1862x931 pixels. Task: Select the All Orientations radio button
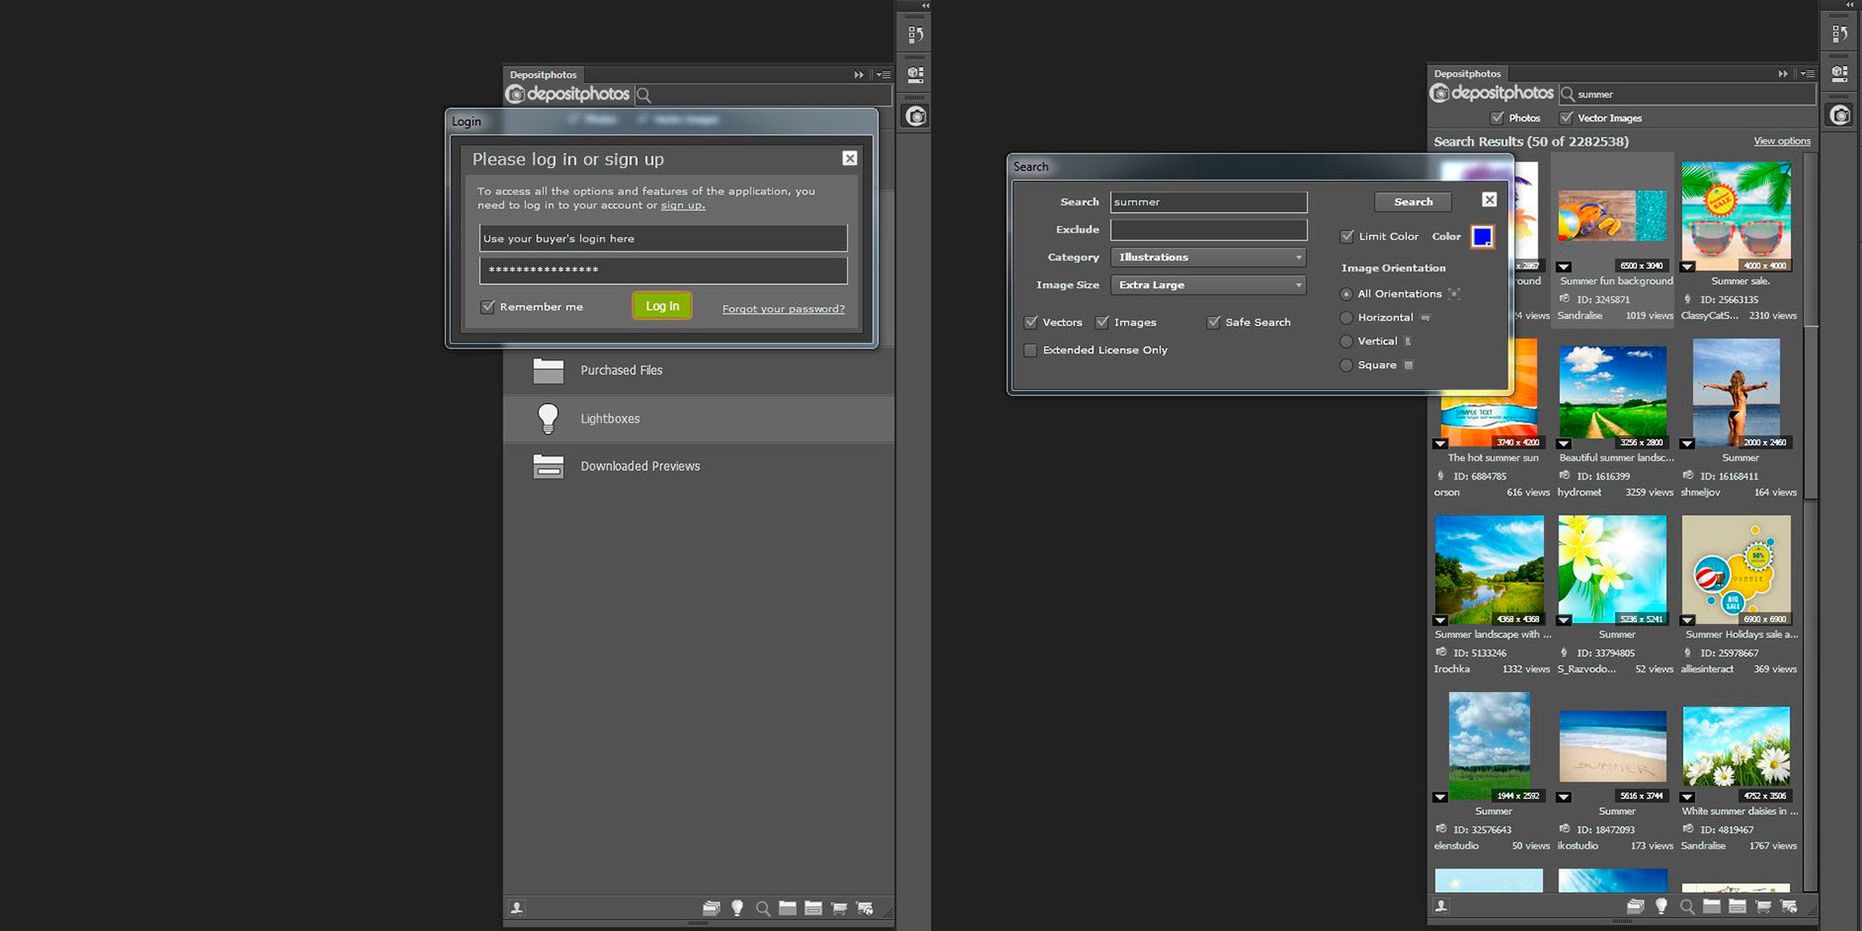[x=1346, y=294]
